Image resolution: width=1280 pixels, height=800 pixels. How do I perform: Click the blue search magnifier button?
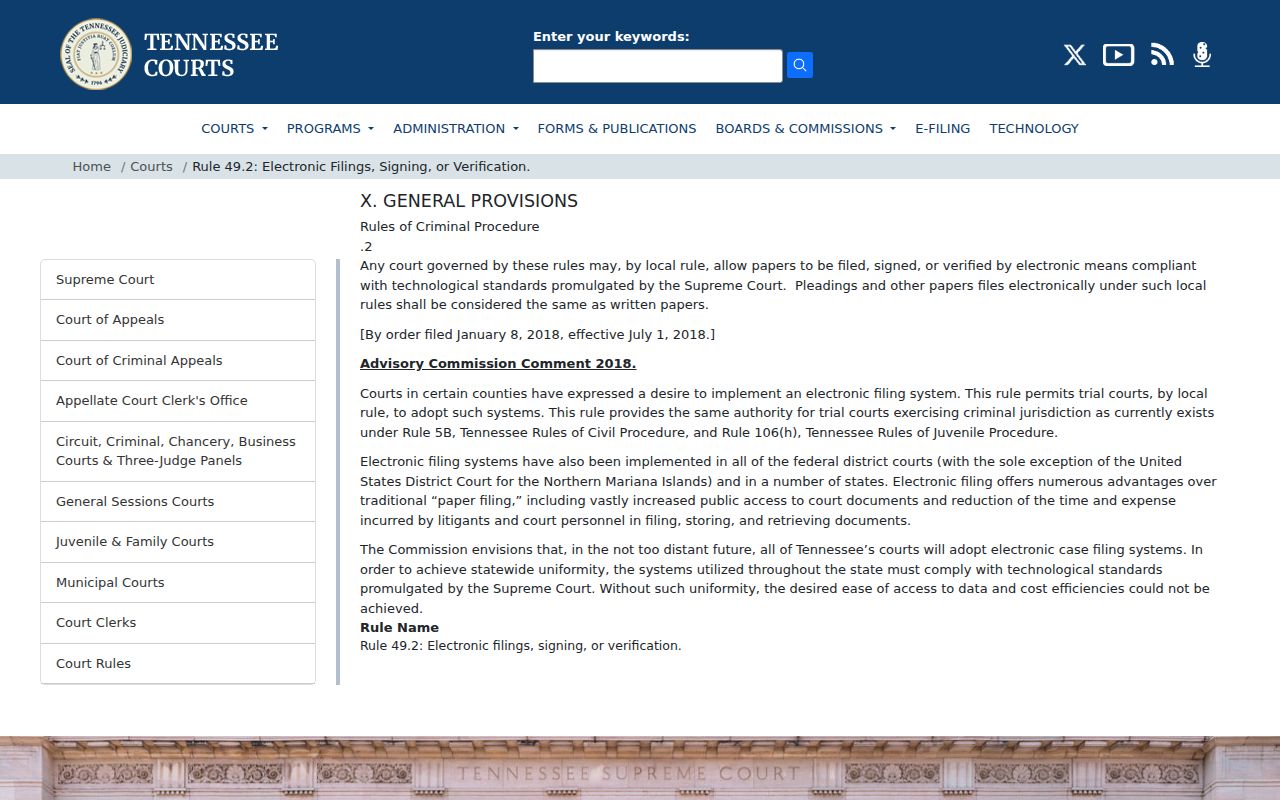(x=800, y=65)
